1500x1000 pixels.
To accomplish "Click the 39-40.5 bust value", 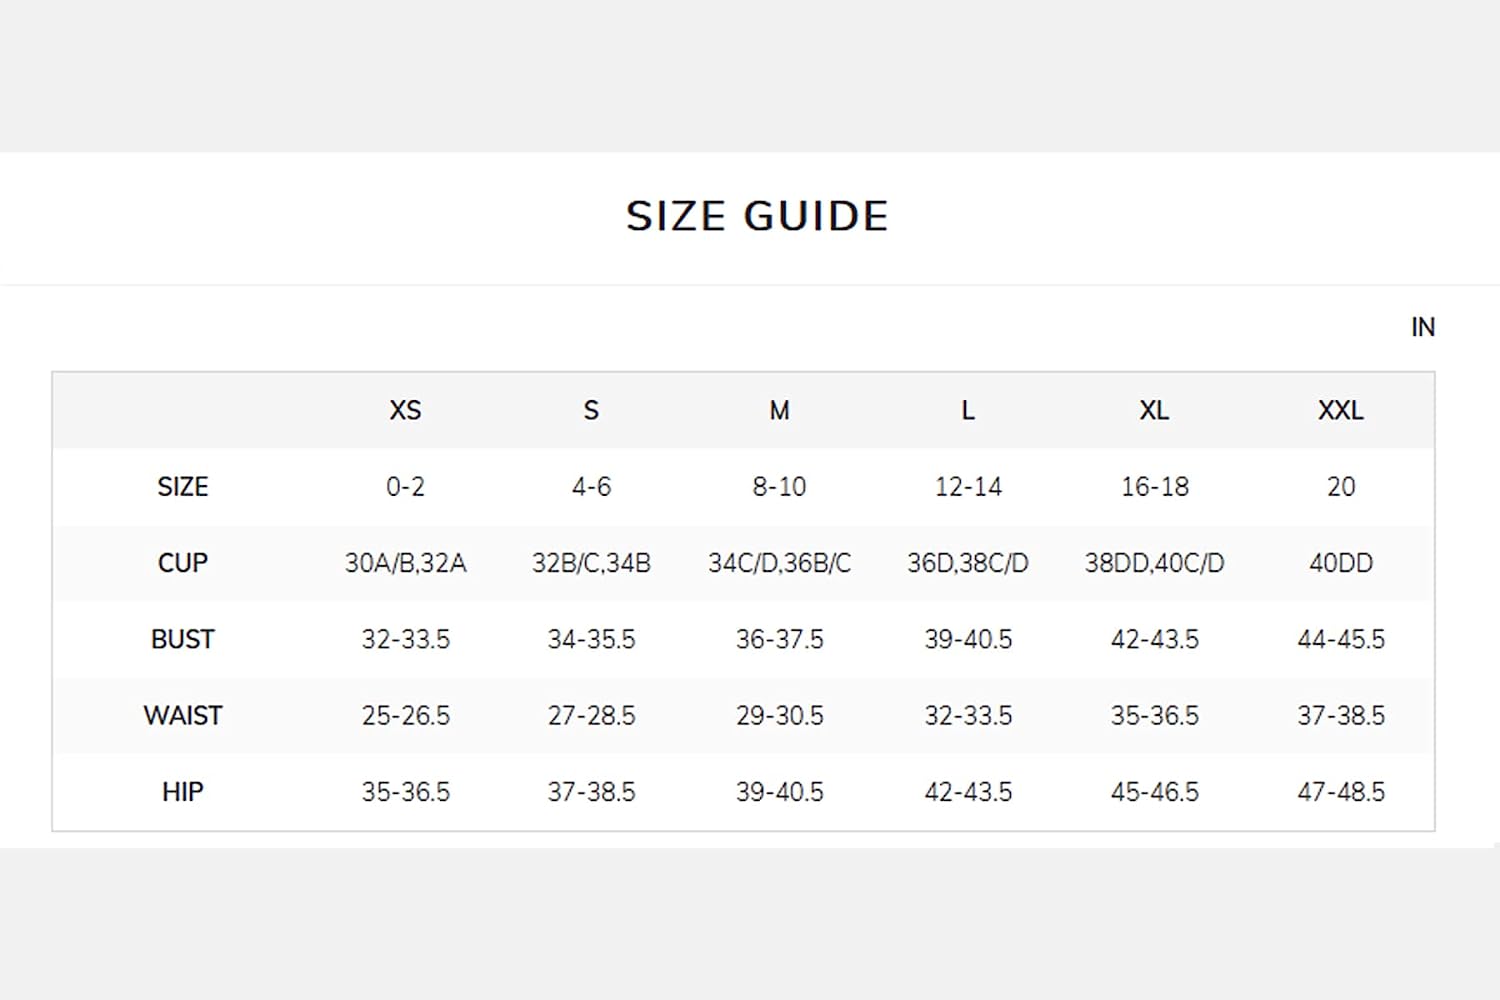I will point(967,639).
